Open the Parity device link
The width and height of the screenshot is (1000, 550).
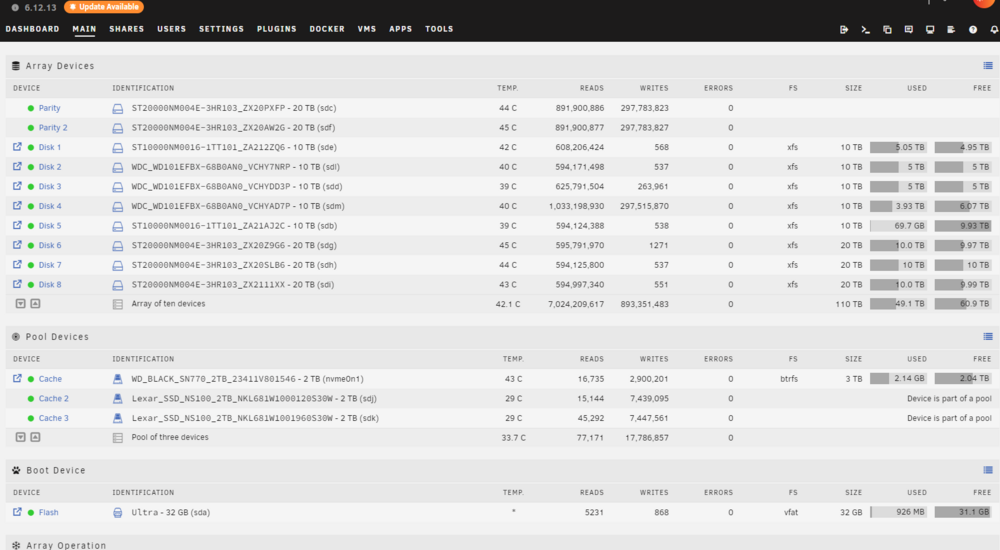pyautogui.click(x=49, y=108)
